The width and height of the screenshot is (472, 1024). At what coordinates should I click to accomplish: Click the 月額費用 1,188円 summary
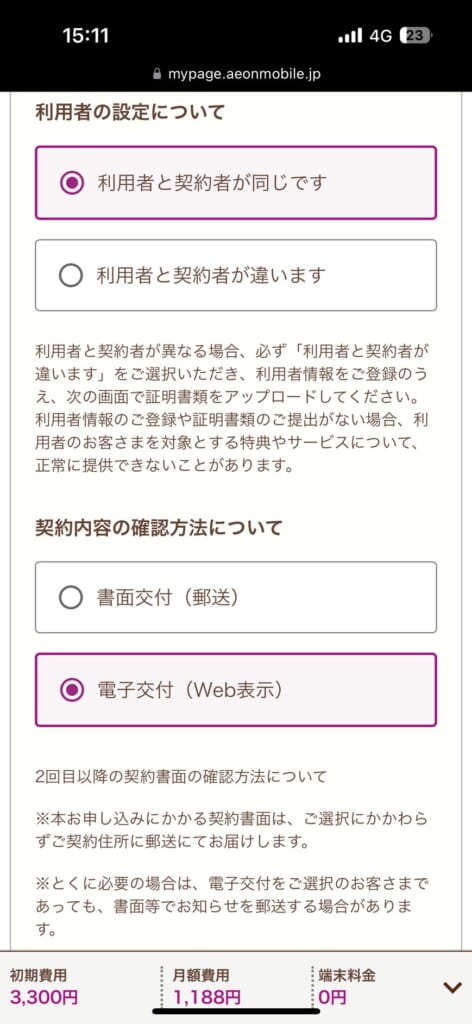tap(207, 987)
